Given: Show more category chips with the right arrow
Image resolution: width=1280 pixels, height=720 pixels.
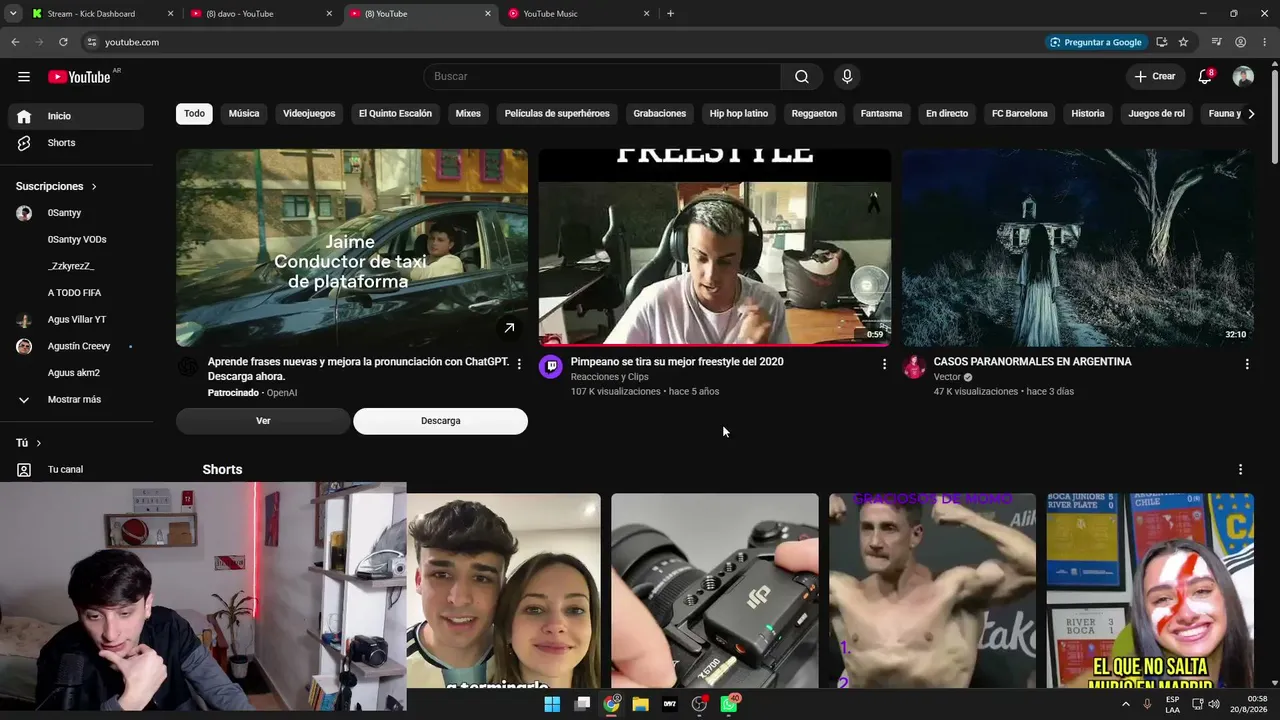Looking at the screenshot, I should [1250, 114].
